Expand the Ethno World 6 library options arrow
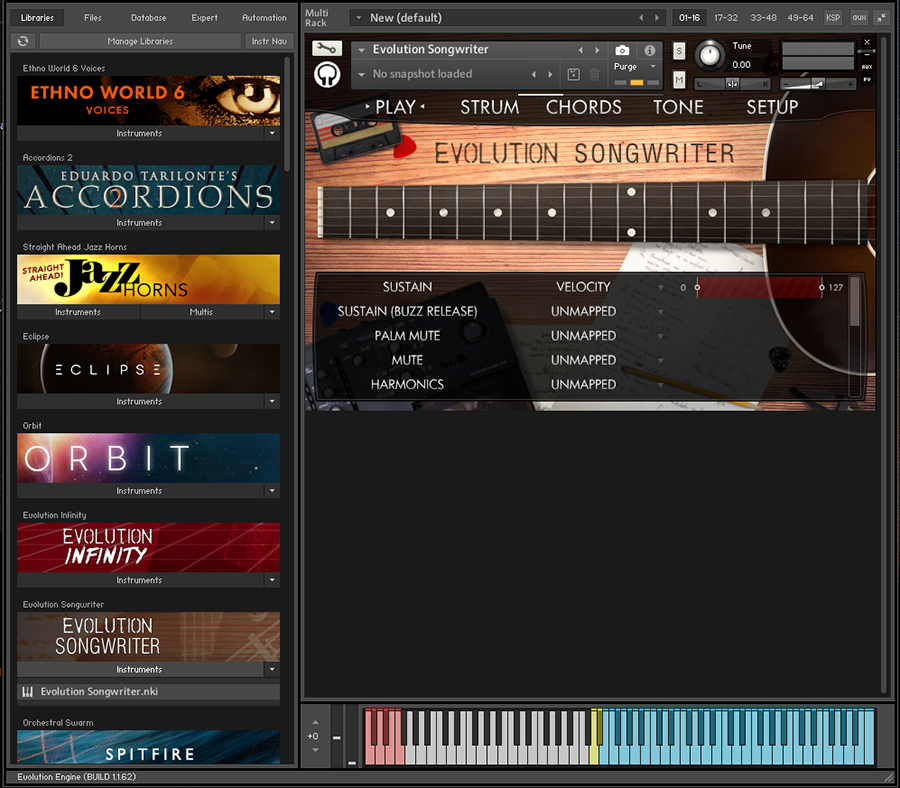Image resolution: width=900 pixels, height=788 pixels. click(272, 133)
